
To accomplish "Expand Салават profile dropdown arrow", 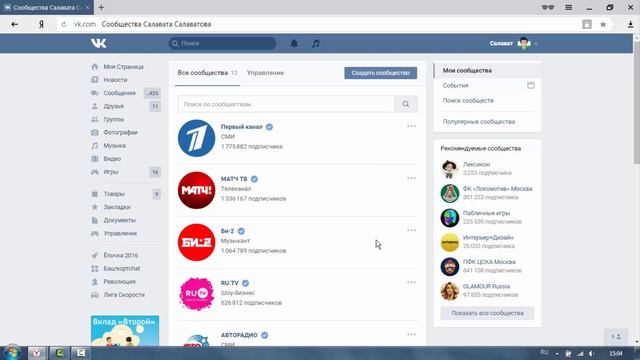I will [536, 44].
